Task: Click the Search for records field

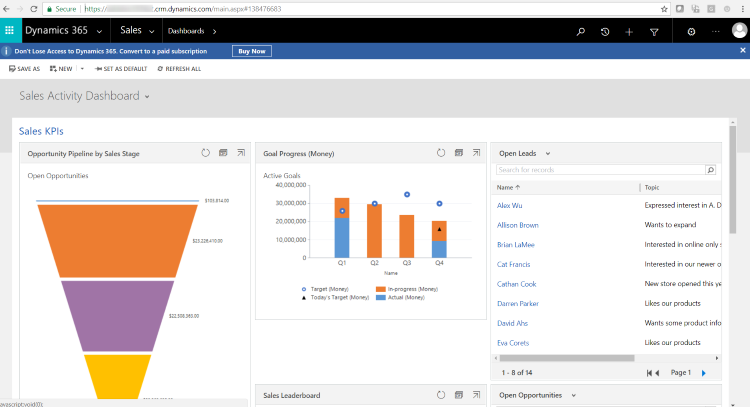Action: pos(600,170)
